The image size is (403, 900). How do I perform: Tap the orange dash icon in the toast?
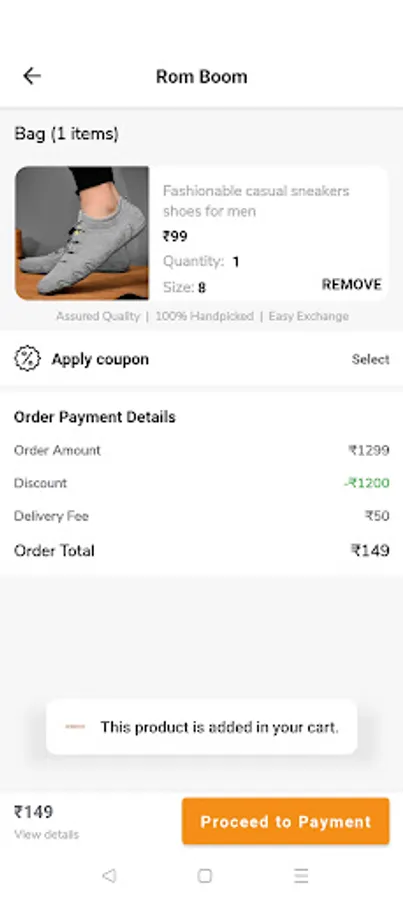(x=75, y=727)
